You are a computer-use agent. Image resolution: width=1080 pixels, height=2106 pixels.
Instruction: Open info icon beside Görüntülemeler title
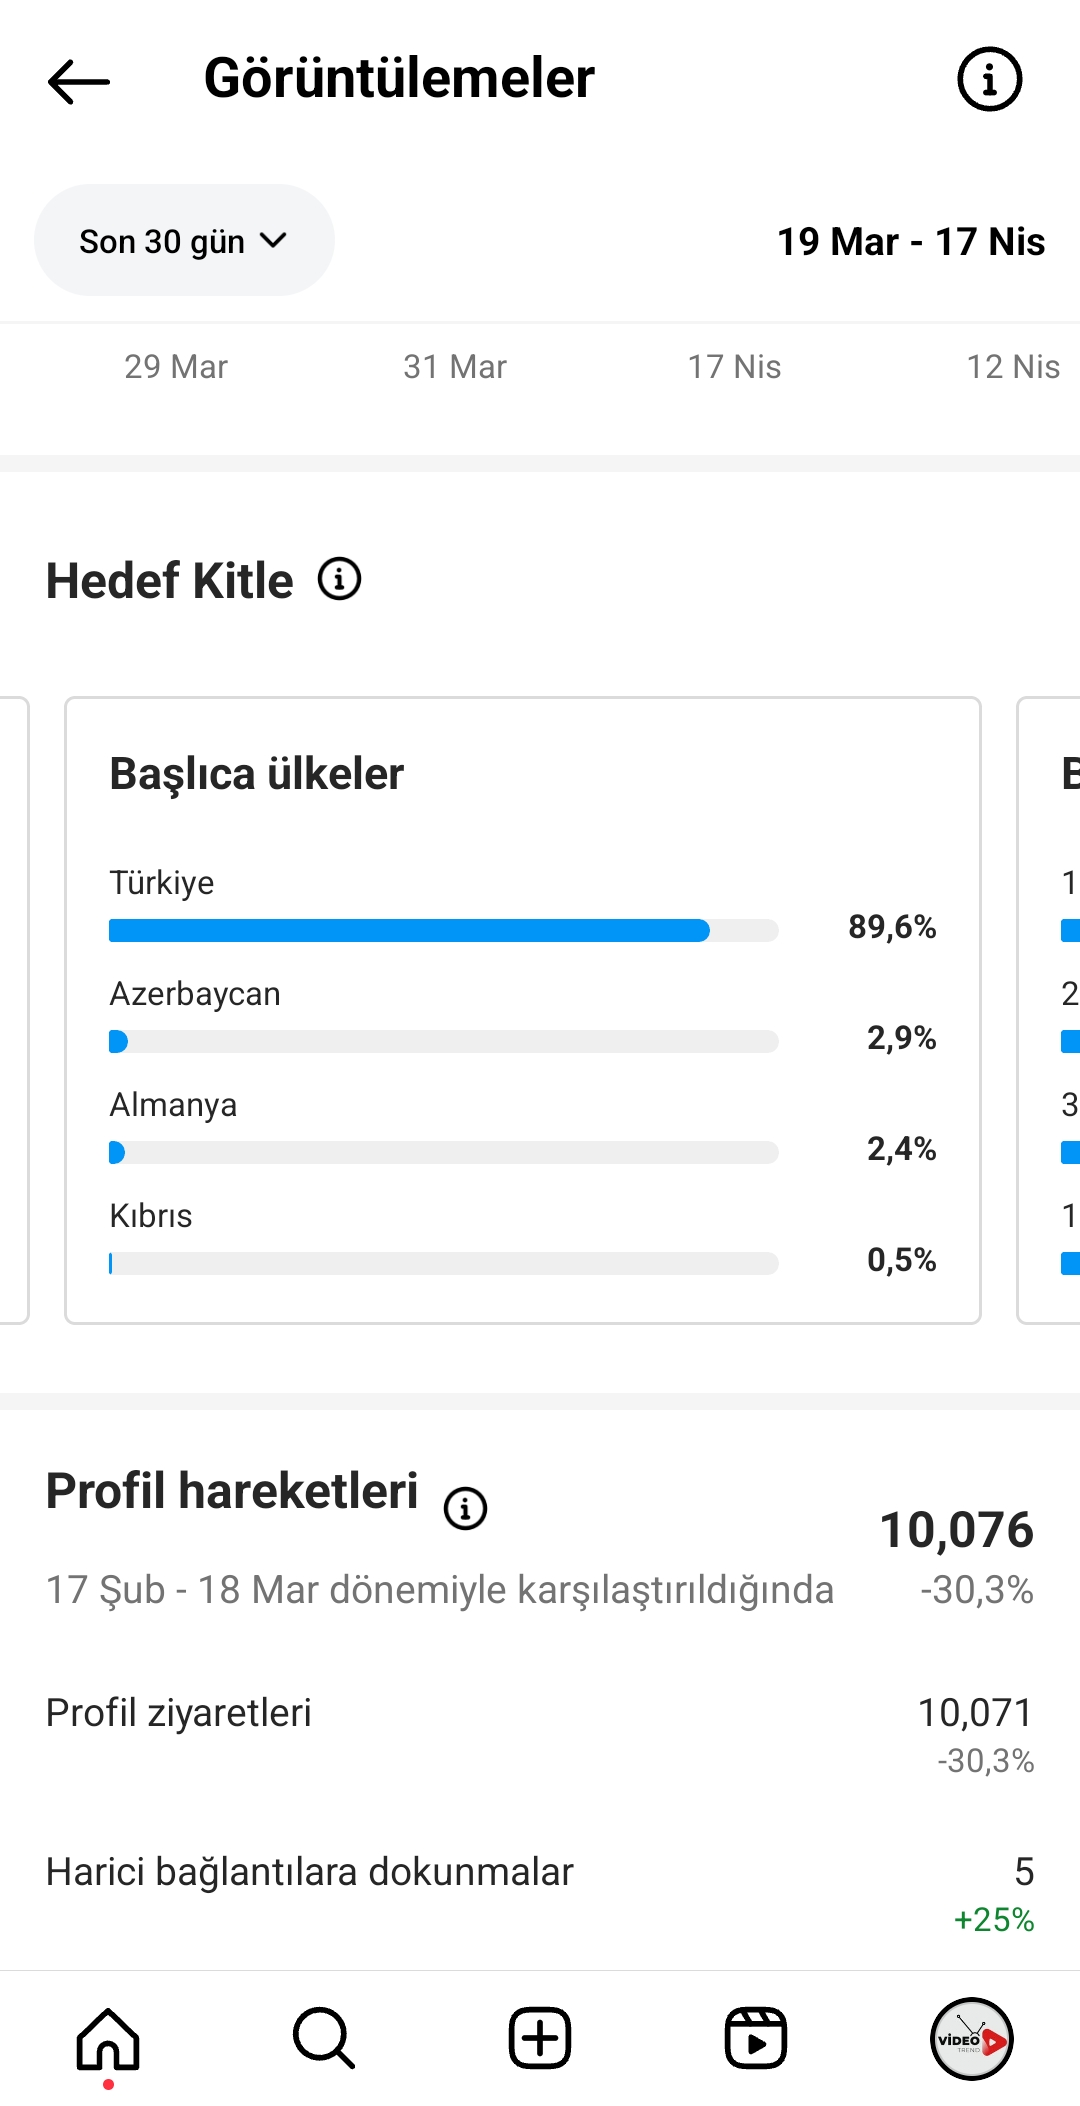tap(989, 79)
